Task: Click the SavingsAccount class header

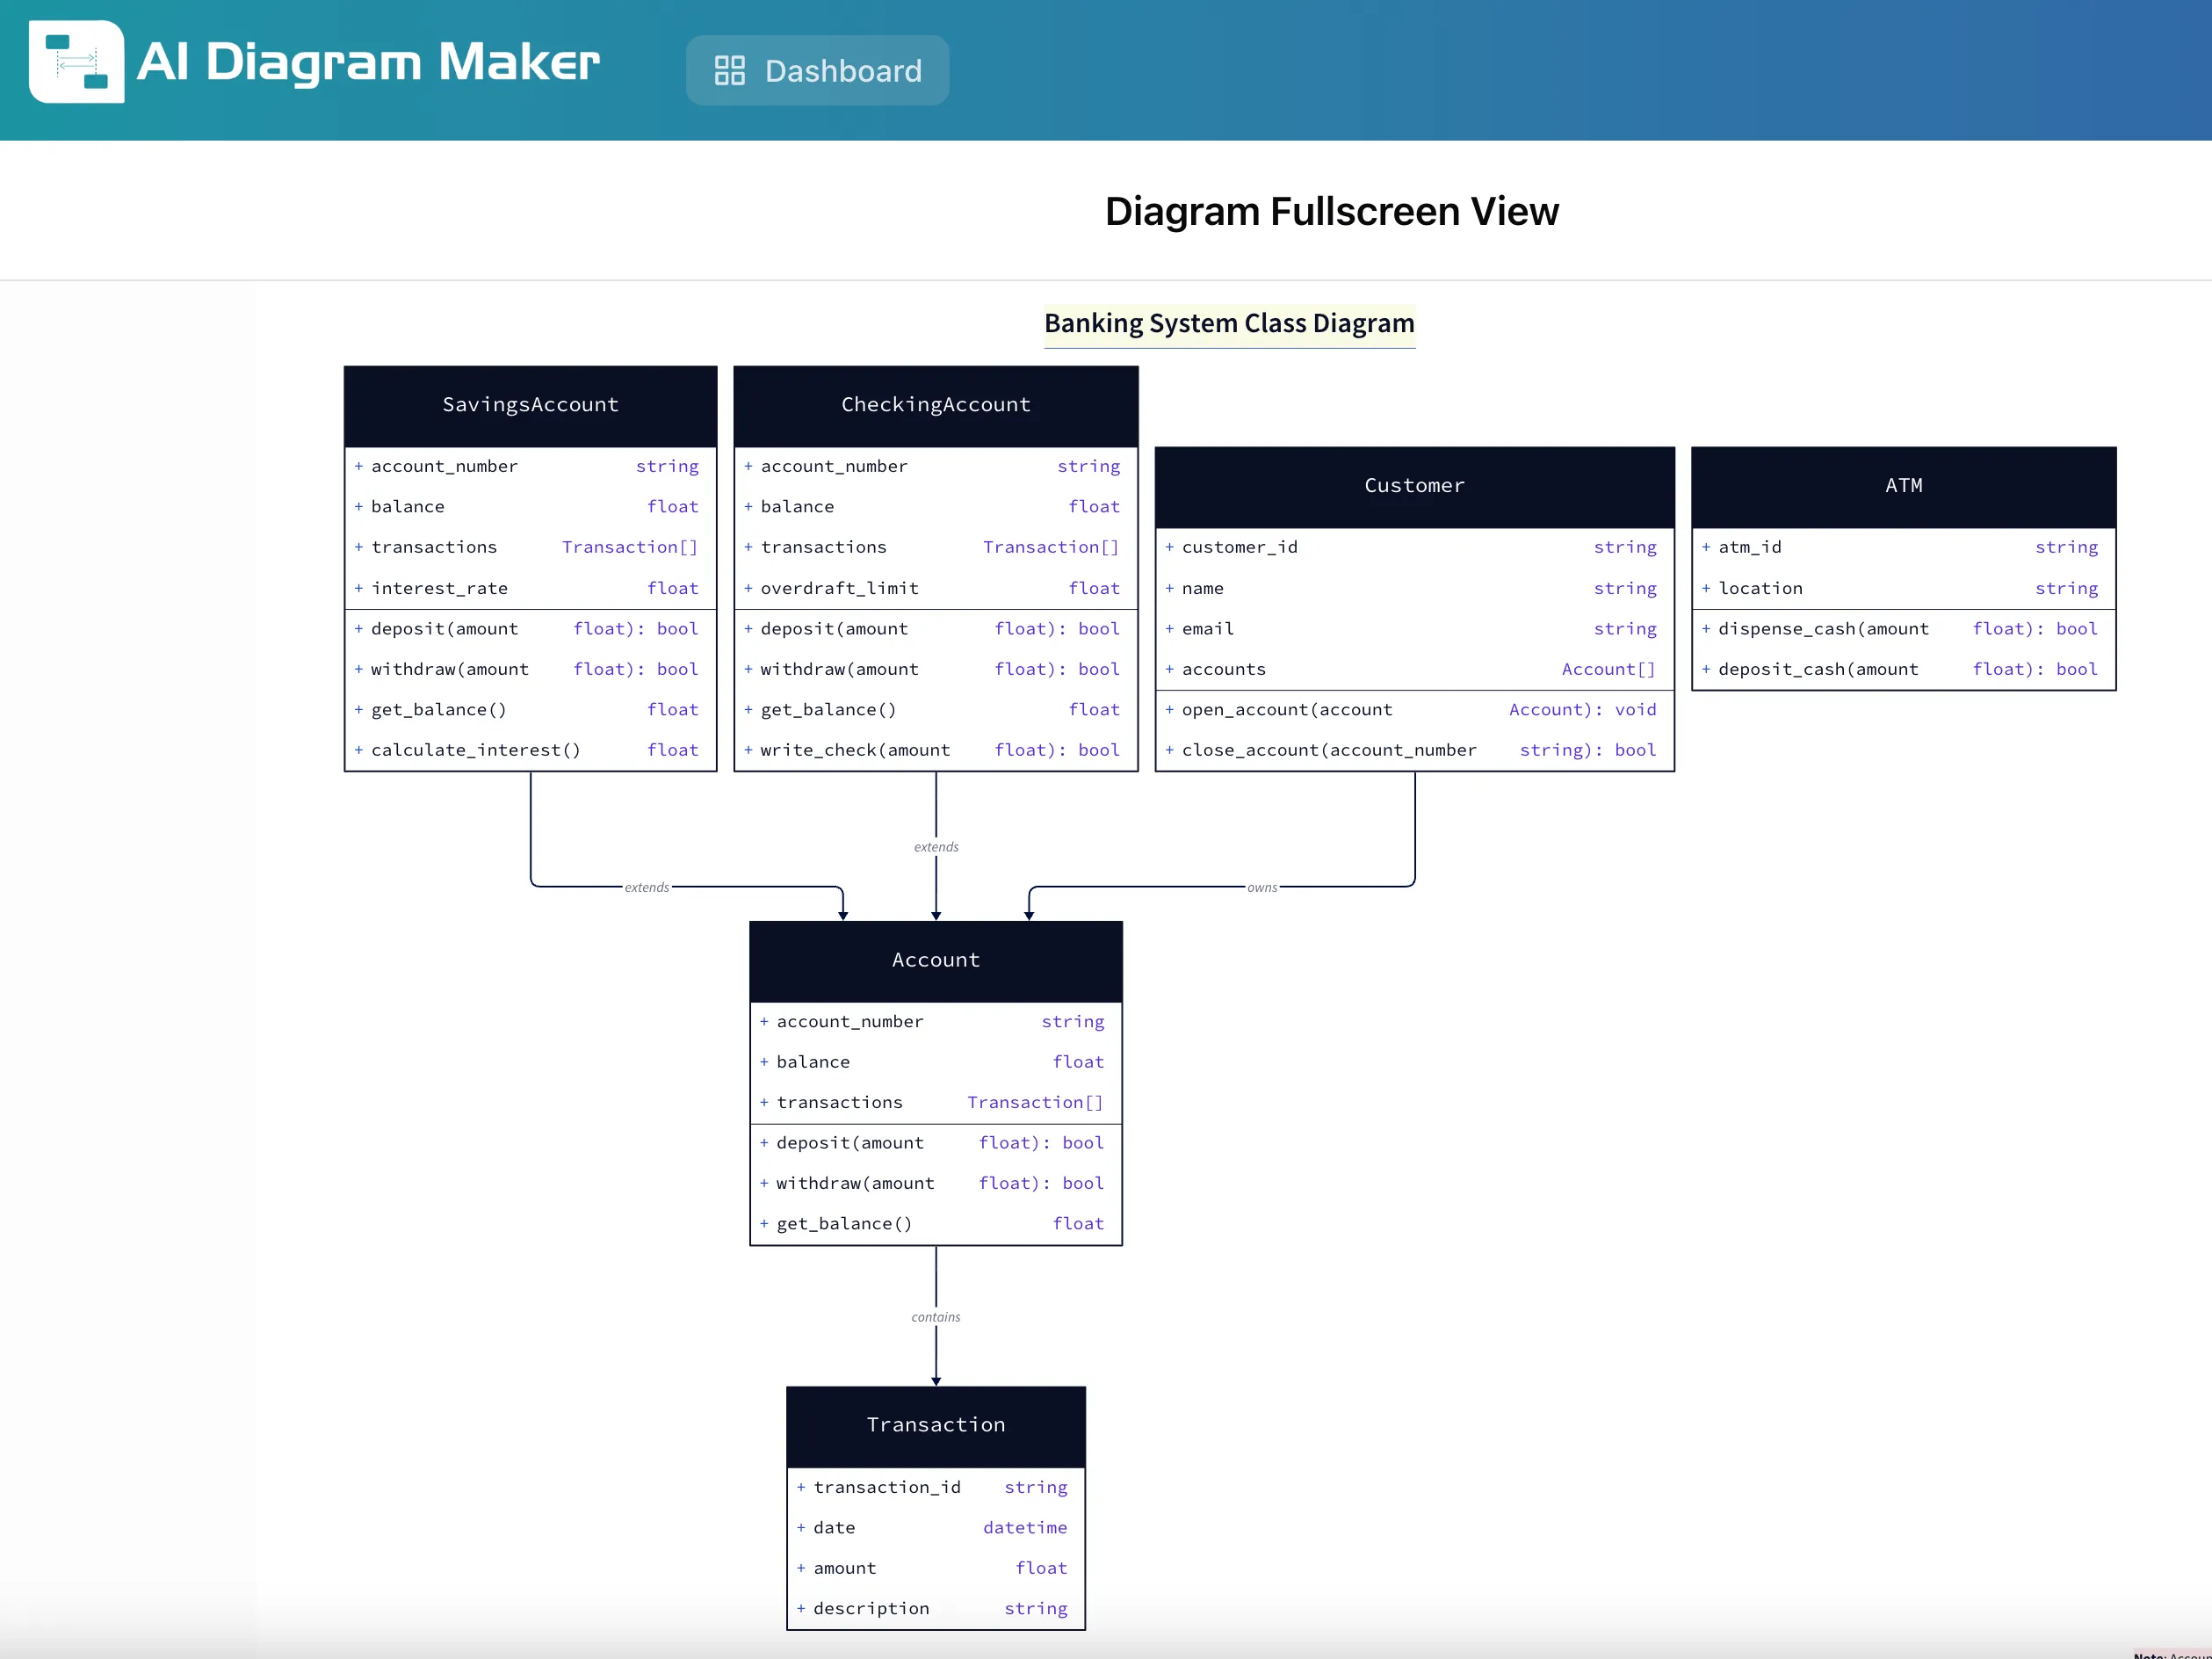Action: (x=530, y=404)
